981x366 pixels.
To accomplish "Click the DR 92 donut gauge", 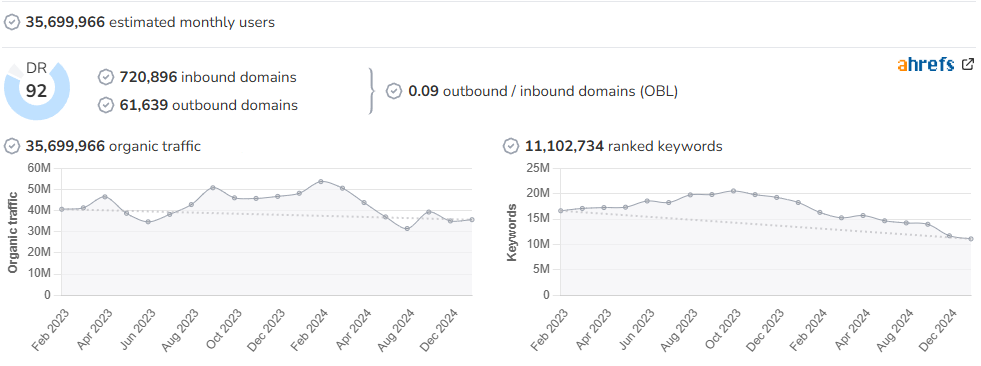I will click(37, 90).
